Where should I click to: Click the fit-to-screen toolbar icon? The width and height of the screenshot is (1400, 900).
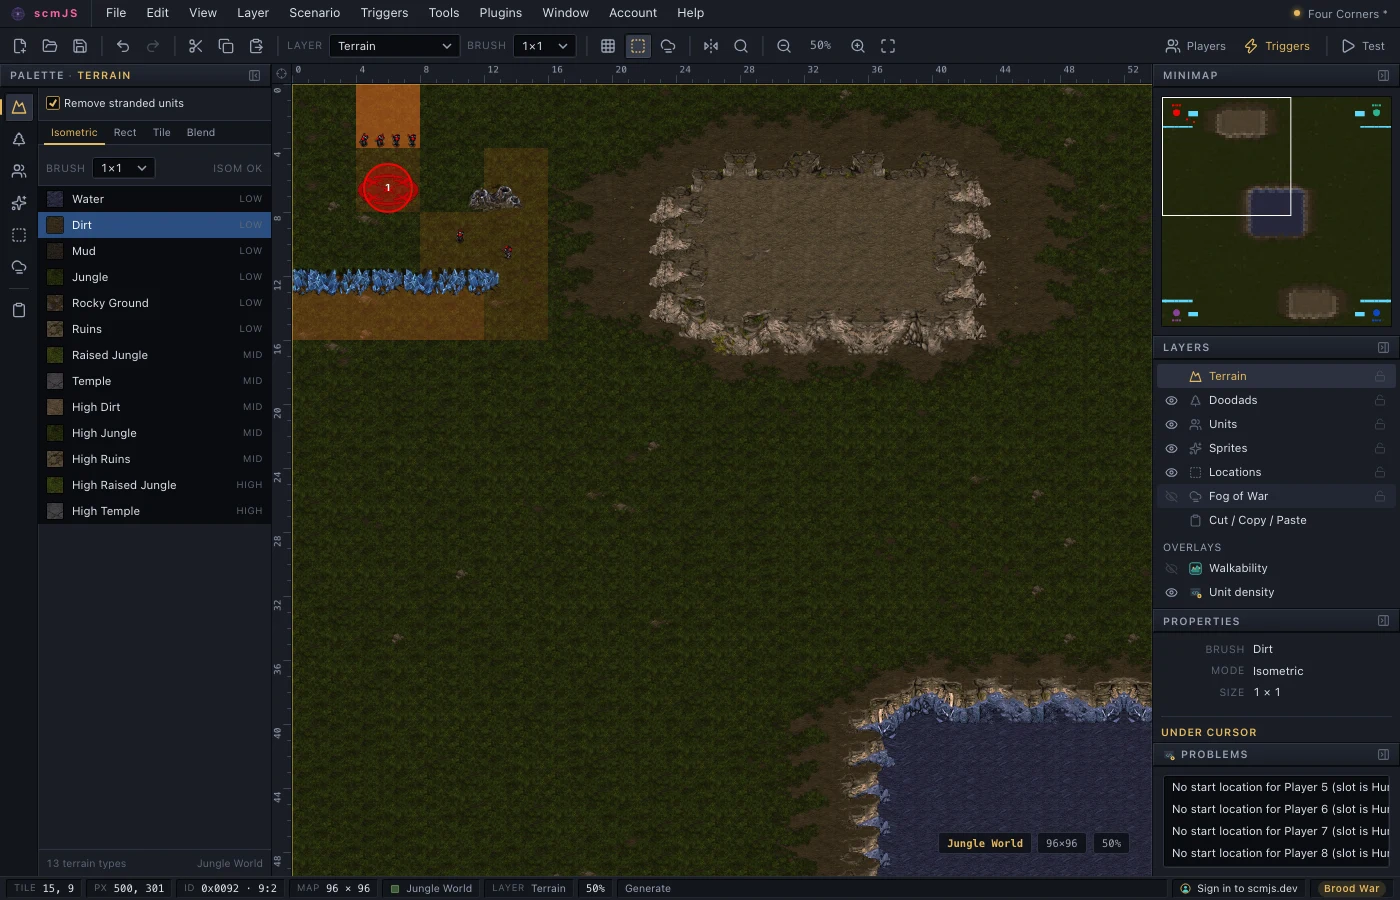[888, 46]
